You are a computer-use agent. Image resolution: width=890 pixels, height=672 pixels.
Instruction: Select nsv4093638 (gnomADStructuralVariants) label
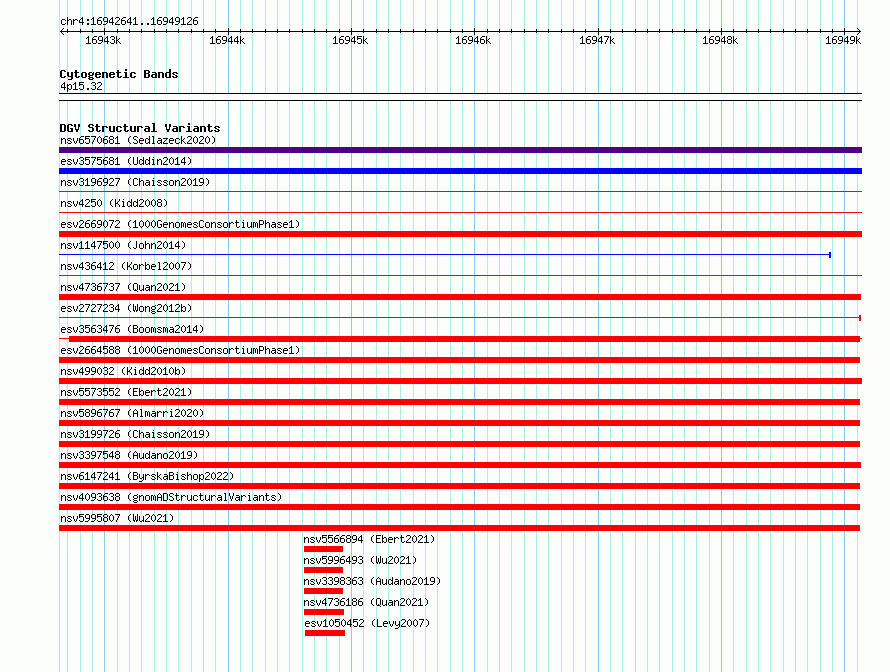point(171,497)
